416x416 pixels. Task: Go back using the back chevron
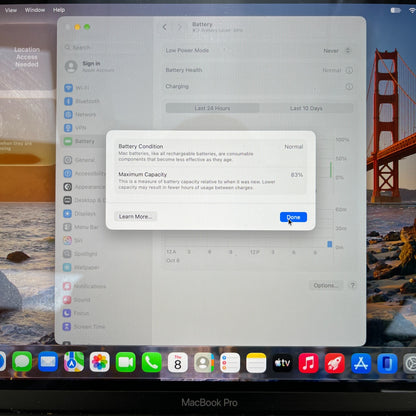click(x=165, y=27)
